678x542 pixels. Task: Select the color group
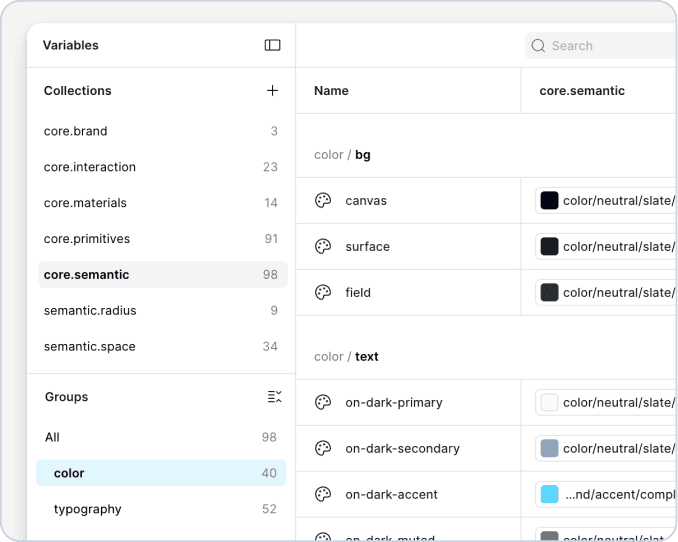(x=161, y=473)
